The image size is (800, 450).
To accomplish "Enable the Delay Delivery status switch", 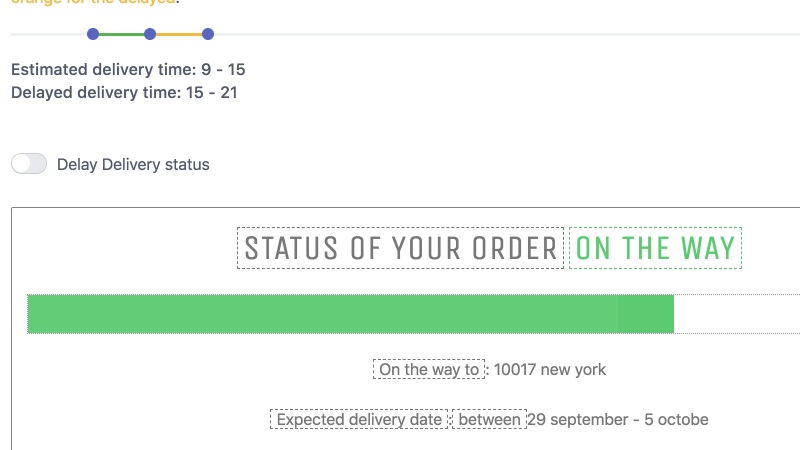I will point(29,164).
